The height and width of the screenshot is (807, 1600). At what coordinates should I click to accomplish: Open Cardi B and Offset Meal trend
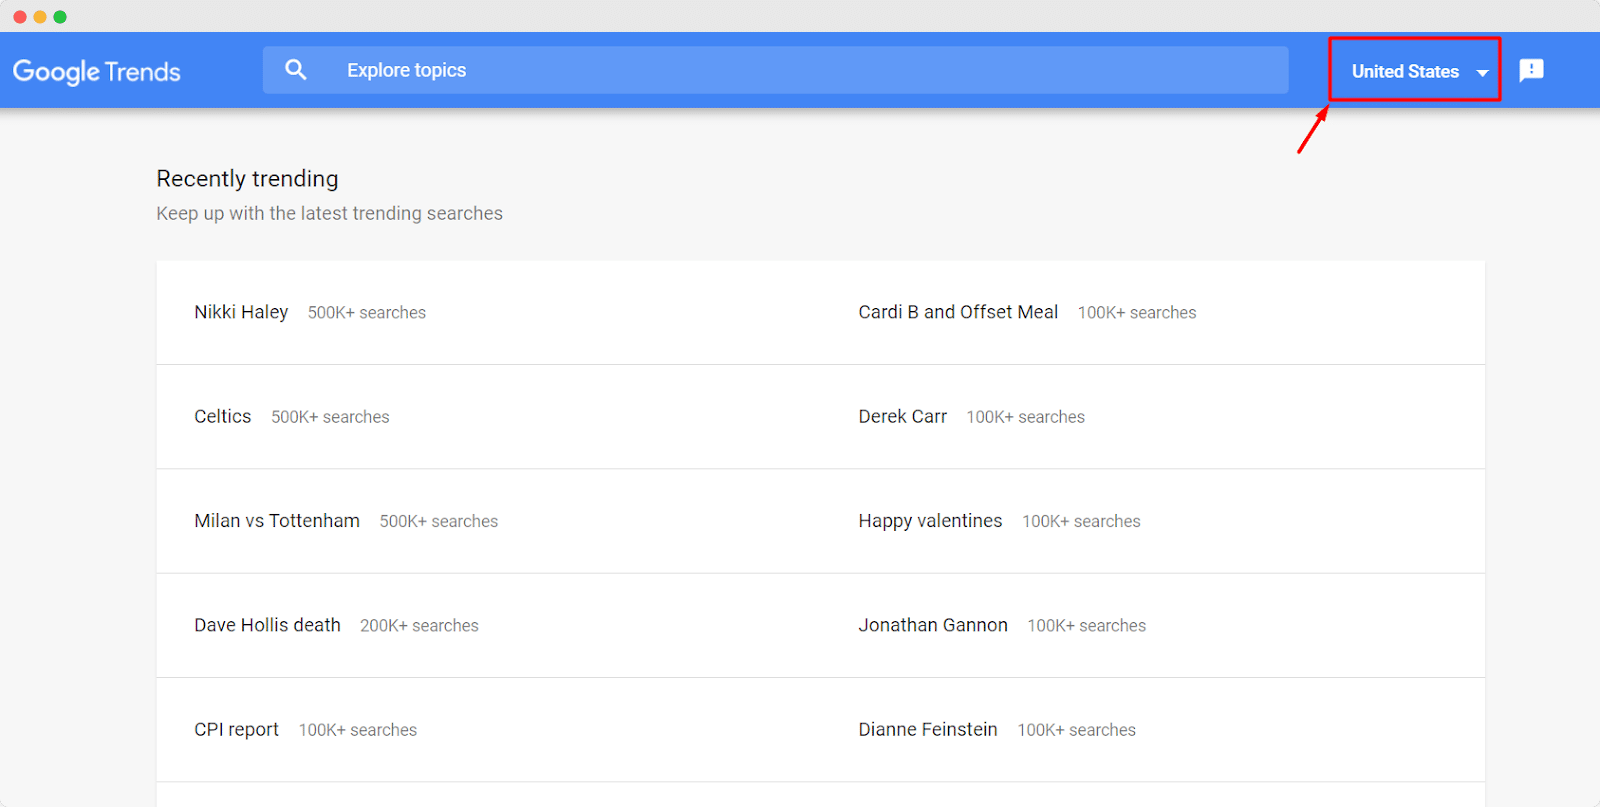[958, 312]
